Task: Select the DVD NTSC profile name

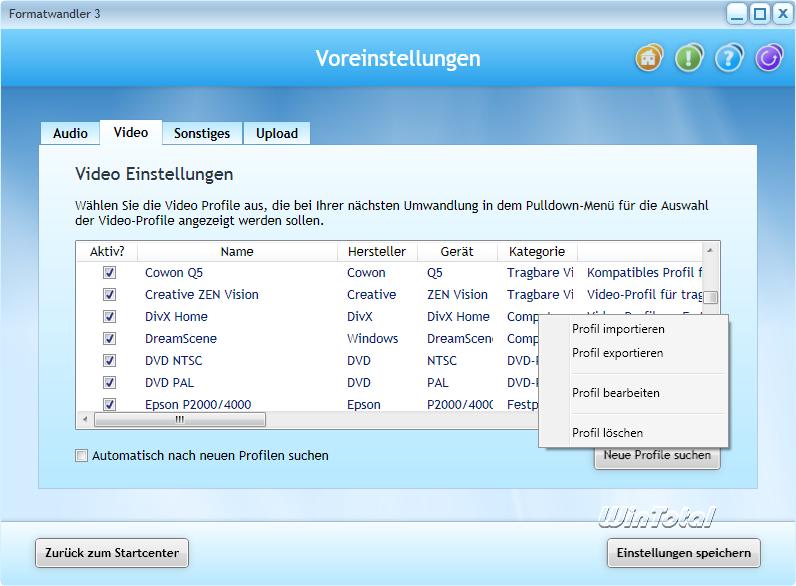Action: (174, 361)
